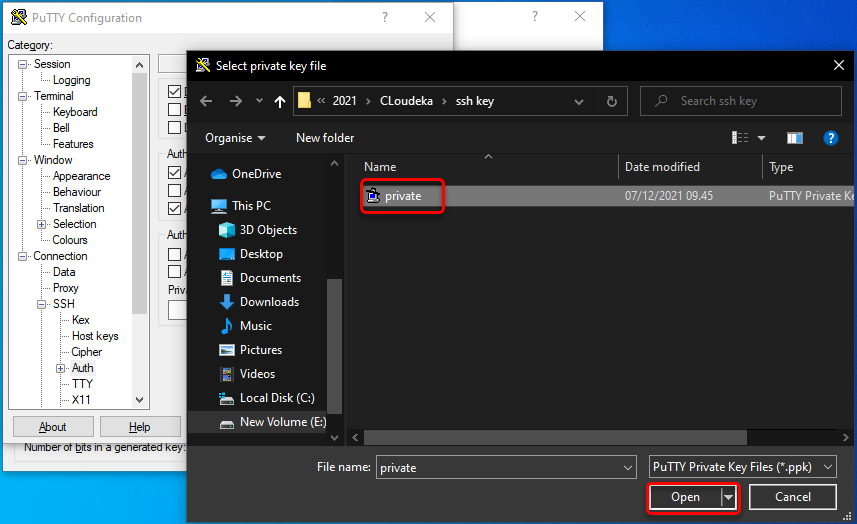Expand the Auth tree node
The width and height of the screenshot is (857, 524).
(61, 368)
